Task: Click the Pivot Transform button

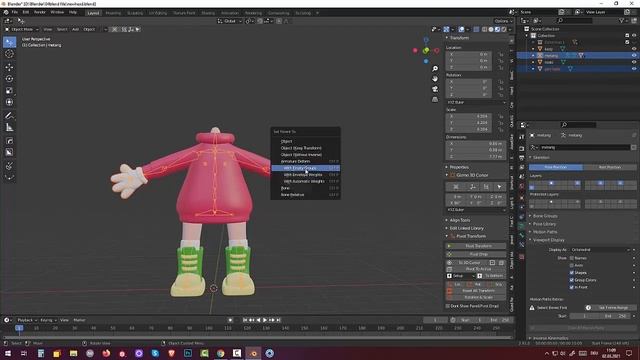Action: click(x=476, y=246)
